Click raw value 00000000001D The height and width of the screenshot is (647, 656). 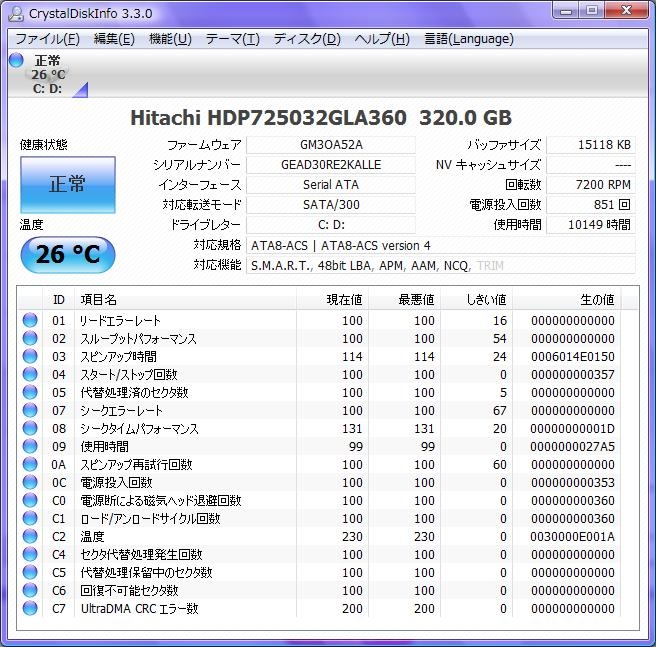(573, 429)
